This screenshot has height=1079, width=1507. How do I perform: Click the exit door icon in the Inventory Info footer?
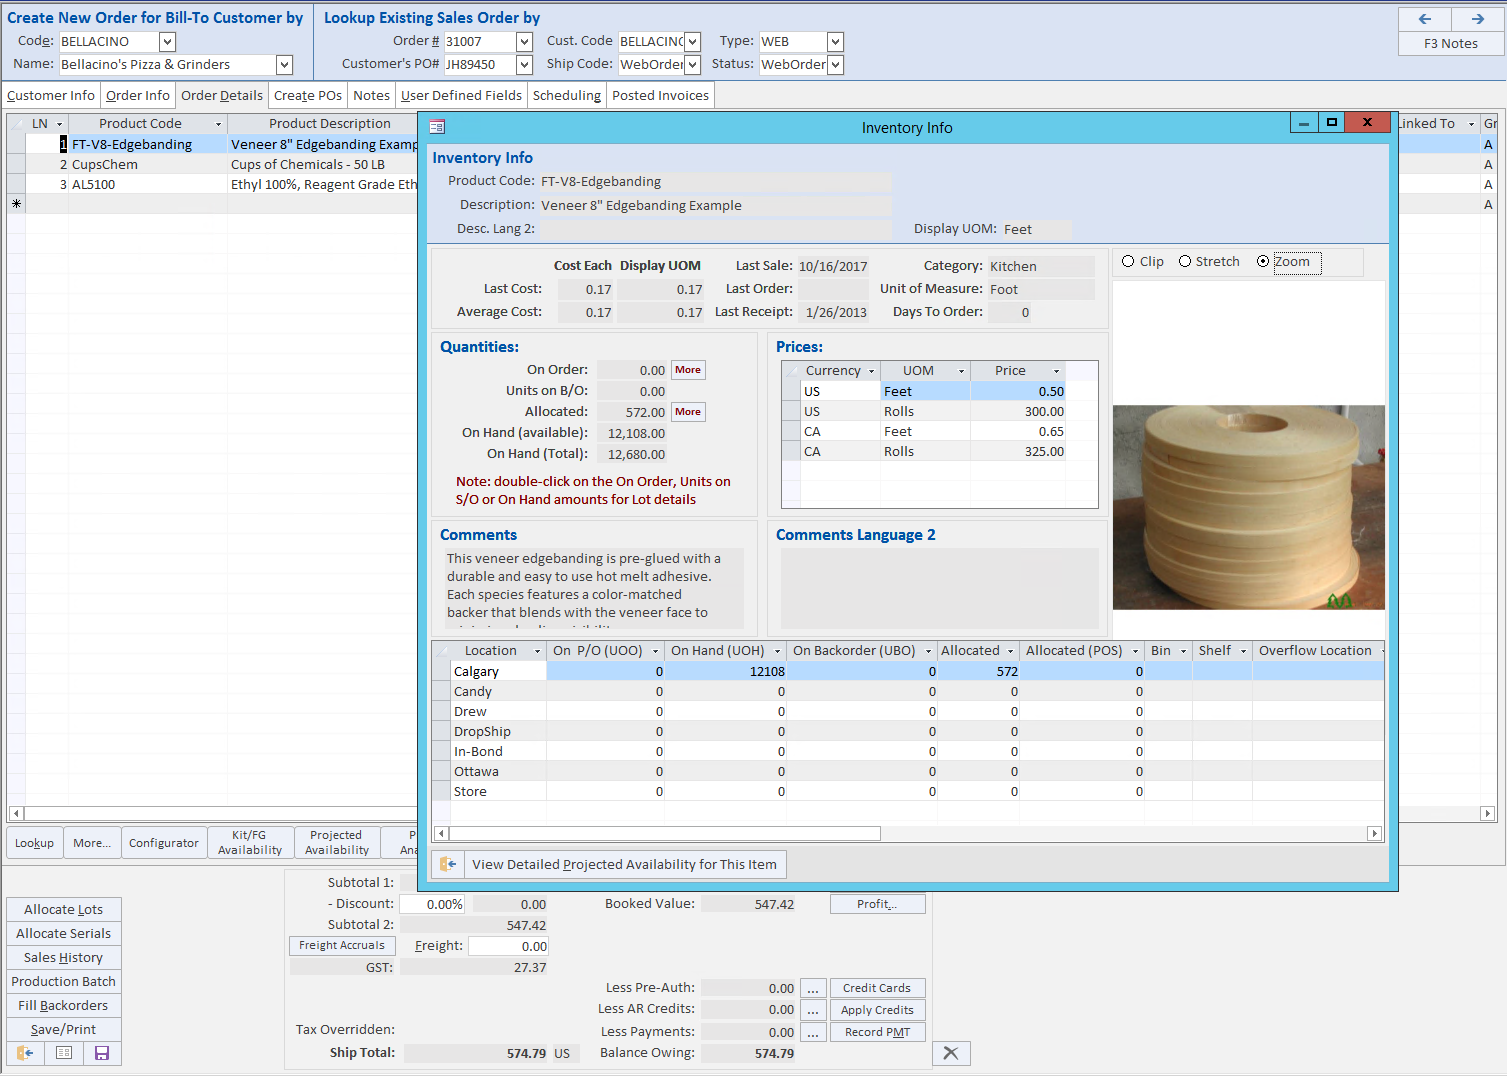pyautogui.click(x=447, y=864)
